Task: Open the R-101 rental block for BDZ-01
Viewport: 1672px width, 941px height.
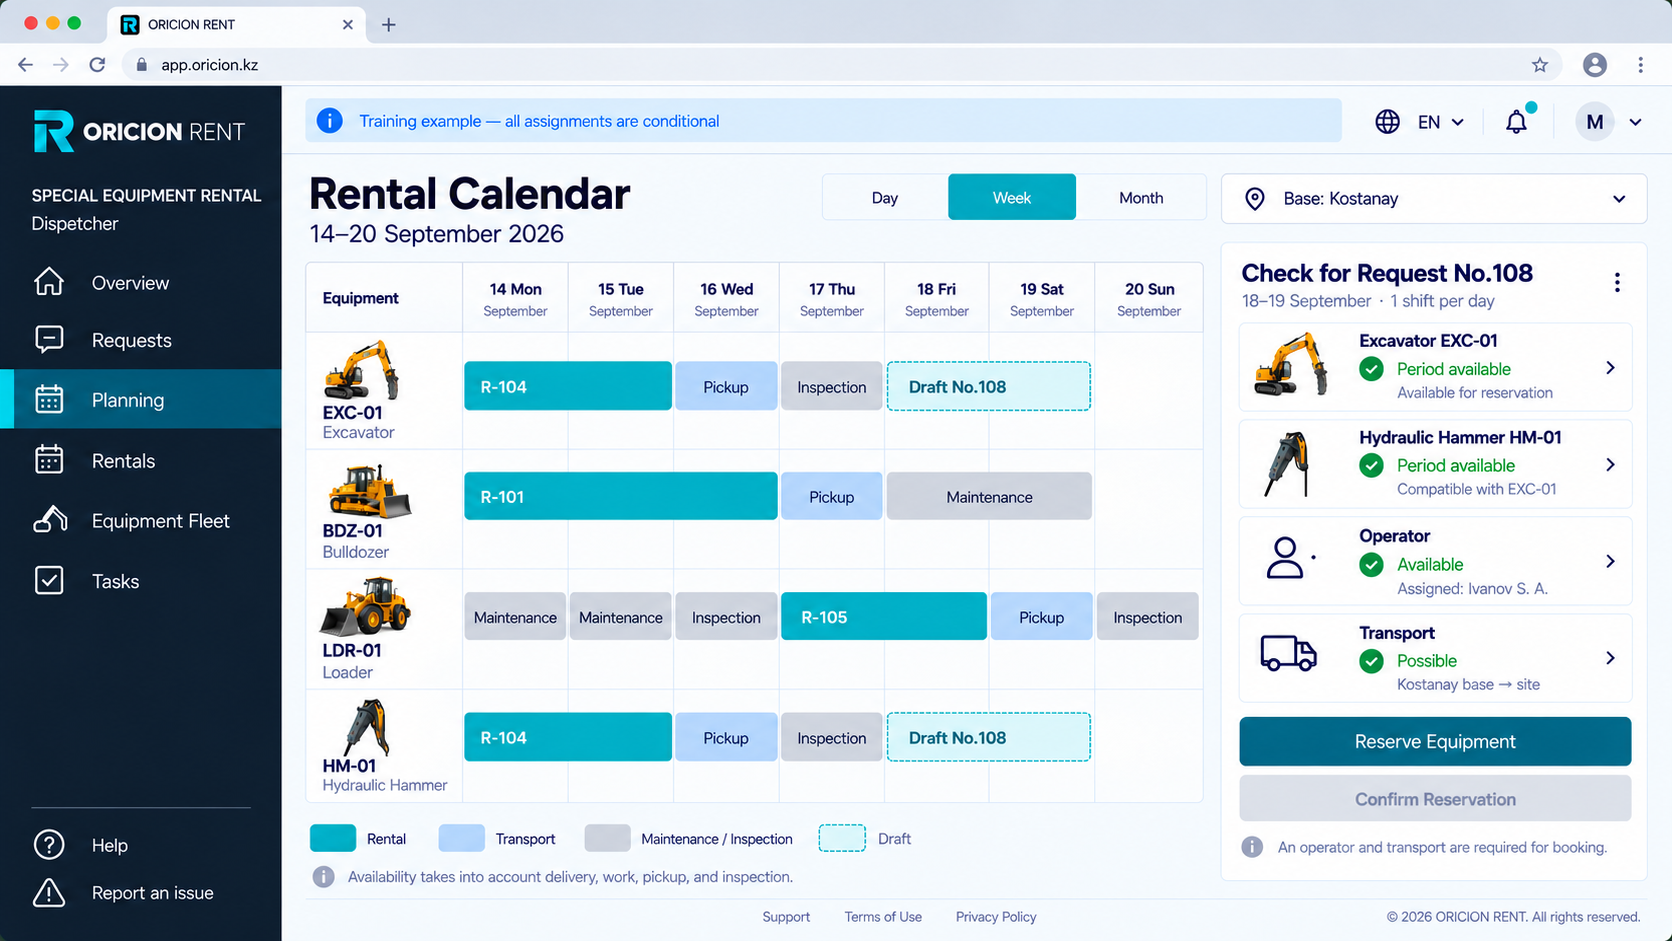Action: [621, 496]
